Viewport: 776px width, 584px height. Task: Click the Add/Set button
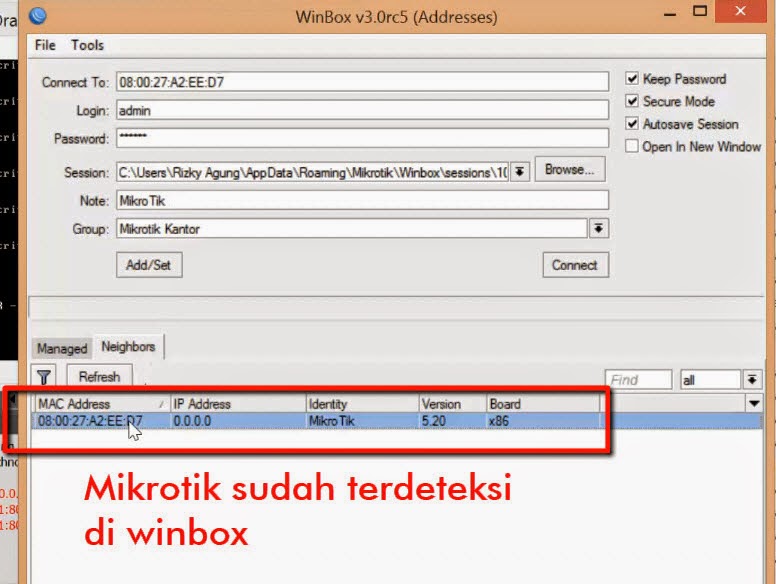click(x=149, y=265)
